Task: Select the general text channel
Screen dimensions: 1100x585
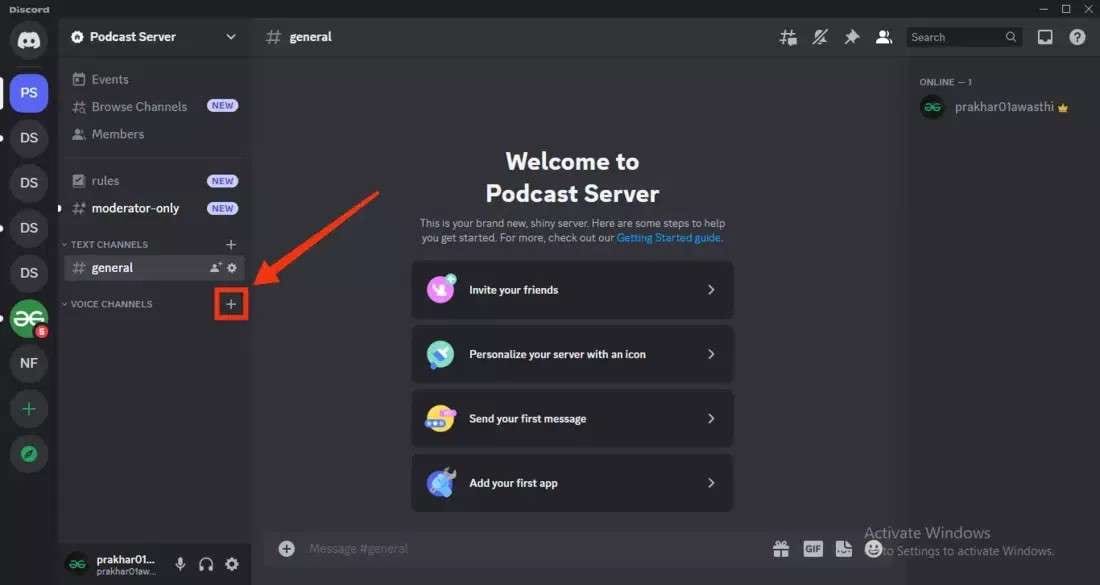Action: [x=154, y=268]
